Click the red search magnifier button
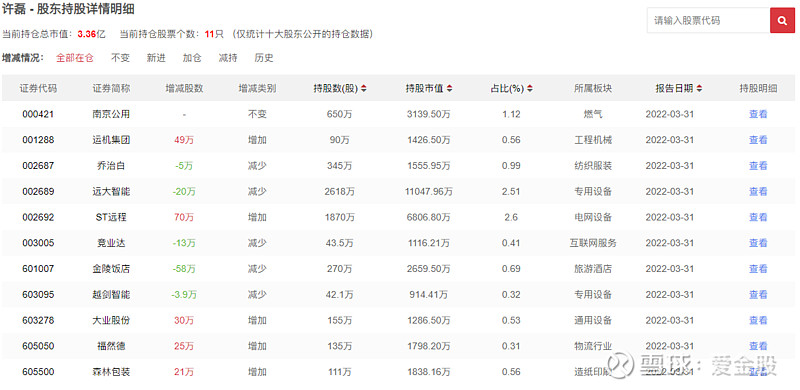 point(782,20)
